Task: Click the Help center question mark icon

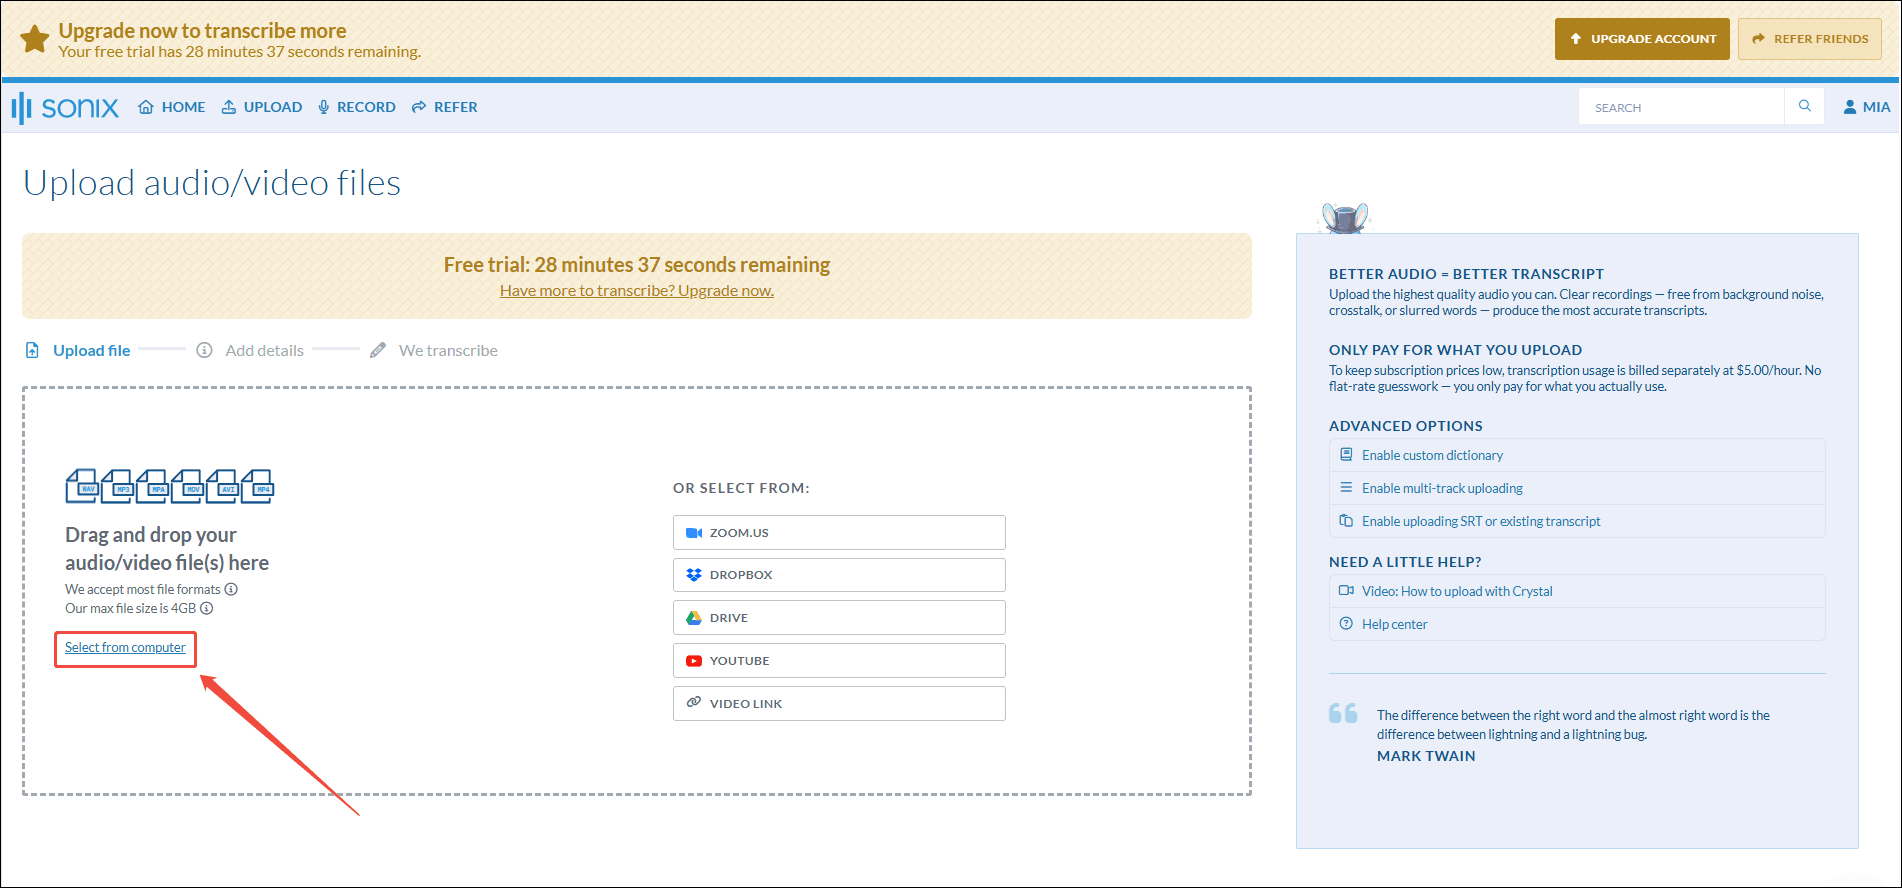Action: click(1346, 623)
